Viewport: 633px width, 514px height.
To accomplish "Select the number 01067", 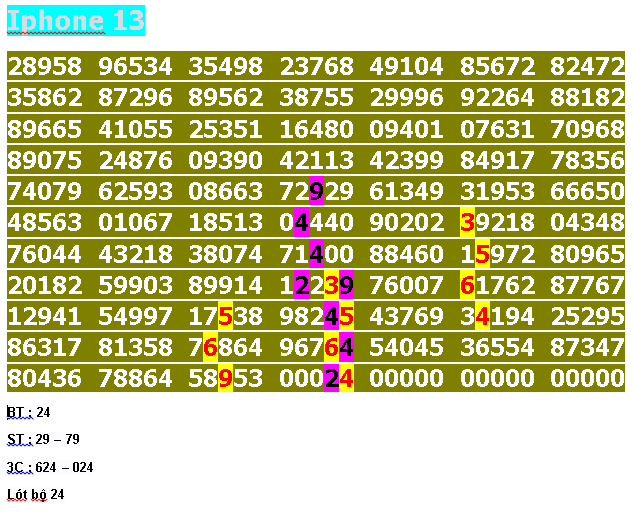I will pos(135,222).
